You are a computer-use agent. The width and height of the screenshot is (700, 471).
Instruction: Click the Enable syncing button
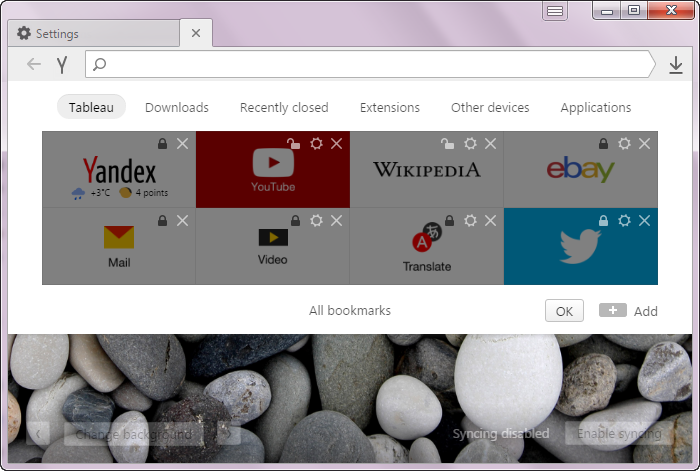coord(619,433)
